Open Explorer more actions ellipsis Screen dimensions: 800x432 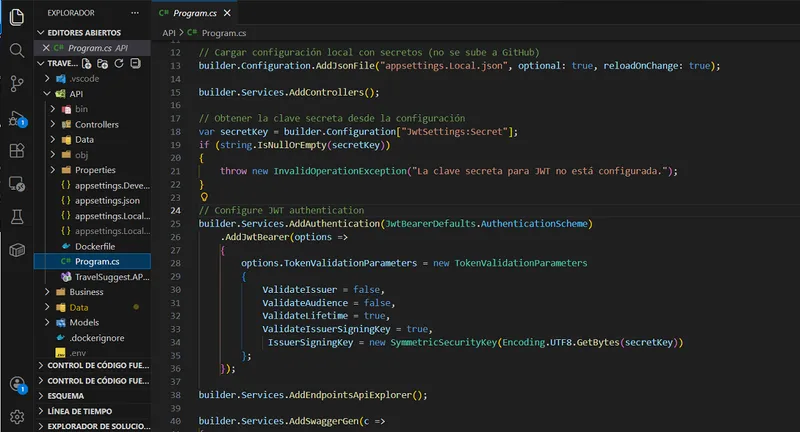pos(135,13)
